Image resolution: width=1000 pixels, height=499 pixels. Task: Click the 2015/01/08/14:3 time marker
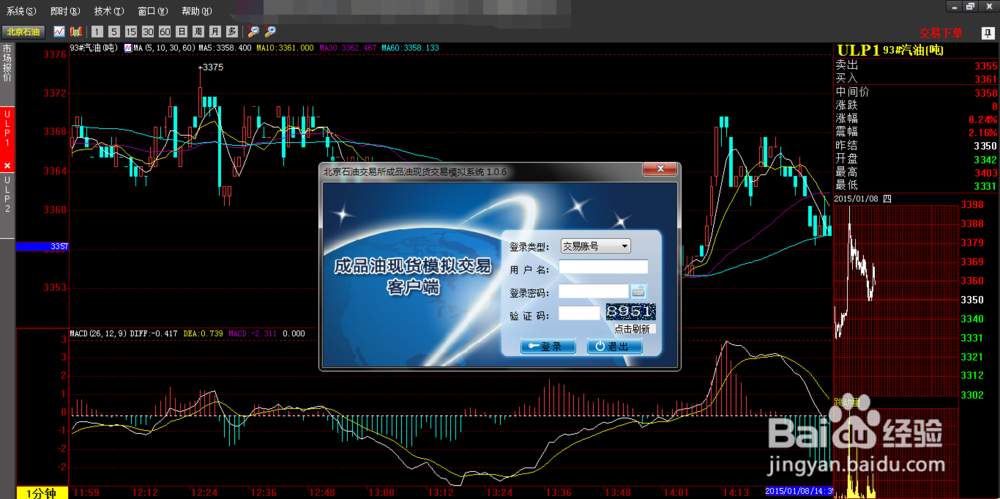(x=799, y=491)
